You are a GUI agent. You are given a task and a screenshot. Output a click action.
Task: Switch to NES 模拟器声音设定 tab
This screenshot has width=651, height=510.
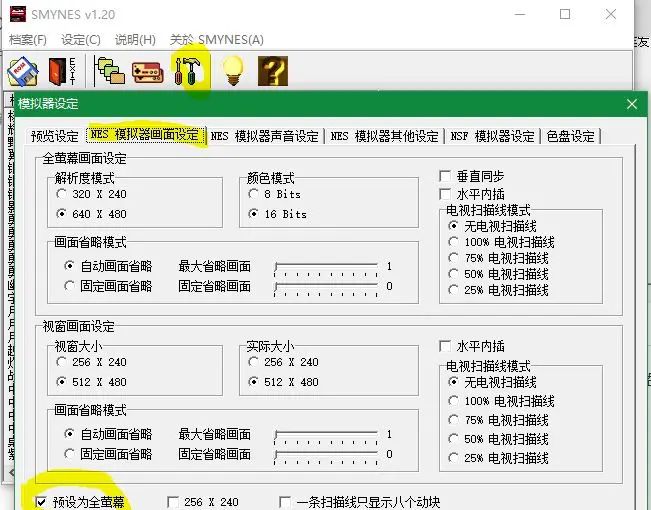pyautogui.click(x=264, y=136)
